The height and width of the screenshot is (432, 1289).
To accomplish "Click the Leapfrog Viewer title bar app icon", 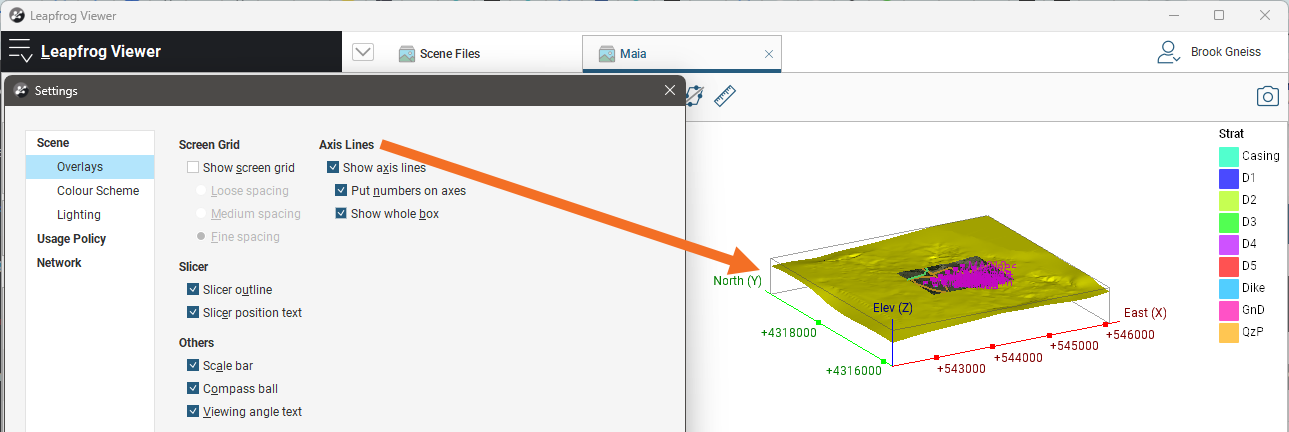I will 16,15.
